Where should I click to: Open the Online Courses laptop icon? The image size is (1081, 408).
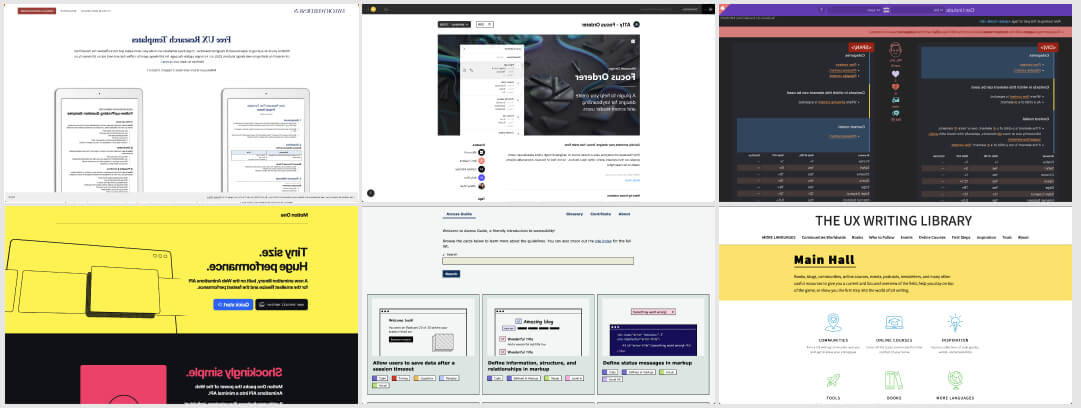pyautogui.click(x=894, y=323)
